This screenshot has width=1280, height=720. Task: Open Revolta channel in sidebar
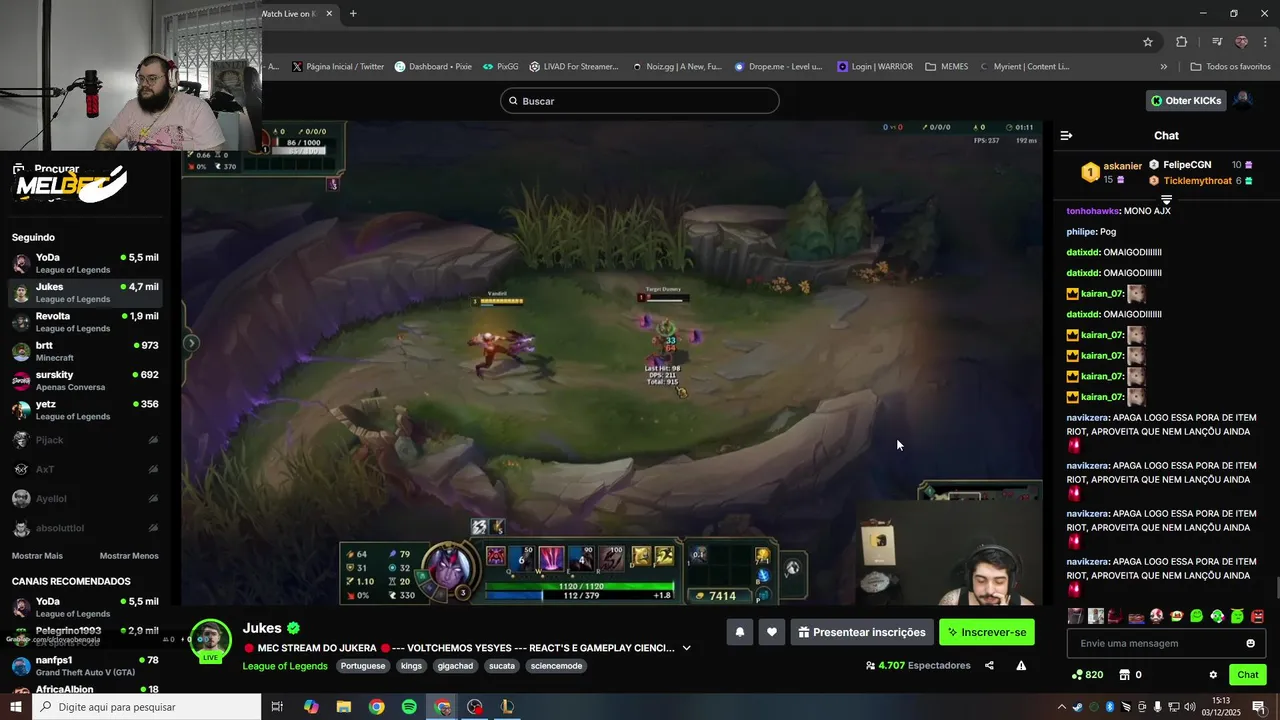click(85, 322)
